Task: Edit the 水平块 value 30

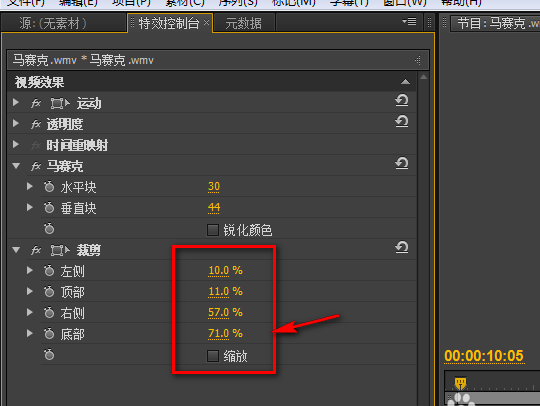Action: (x=214, y=187)
